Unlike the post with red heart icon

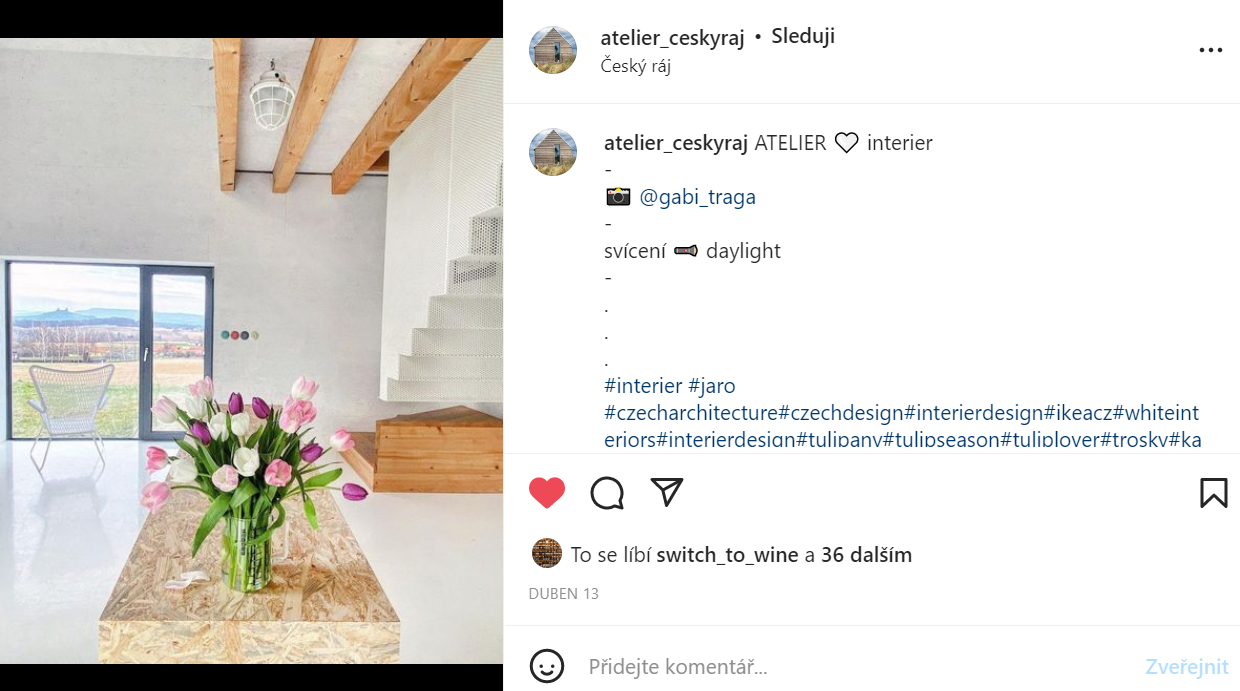(x=547, y=493)
